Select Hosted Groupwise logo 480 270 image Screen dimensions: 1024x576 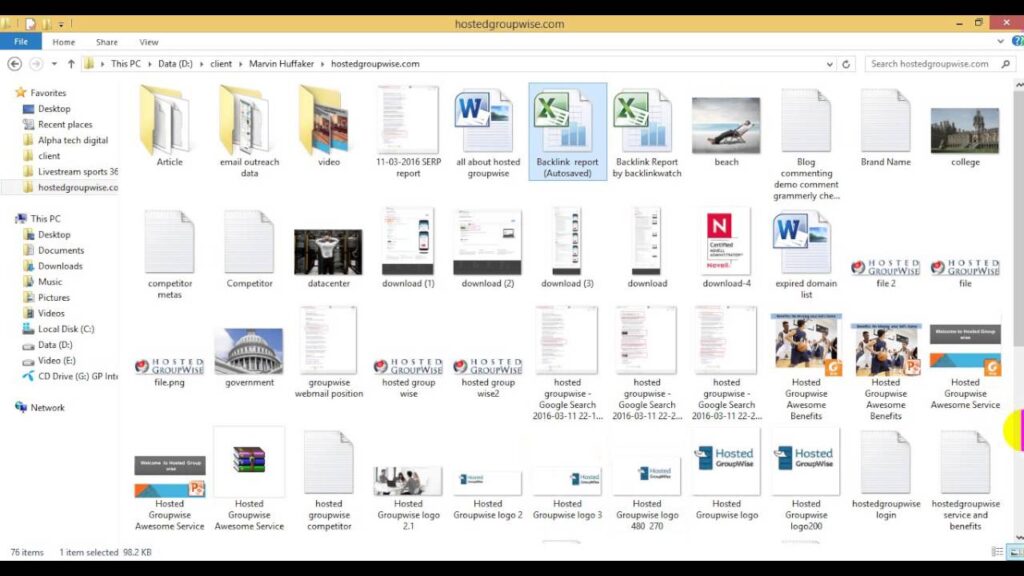click(x=647, y=493)
